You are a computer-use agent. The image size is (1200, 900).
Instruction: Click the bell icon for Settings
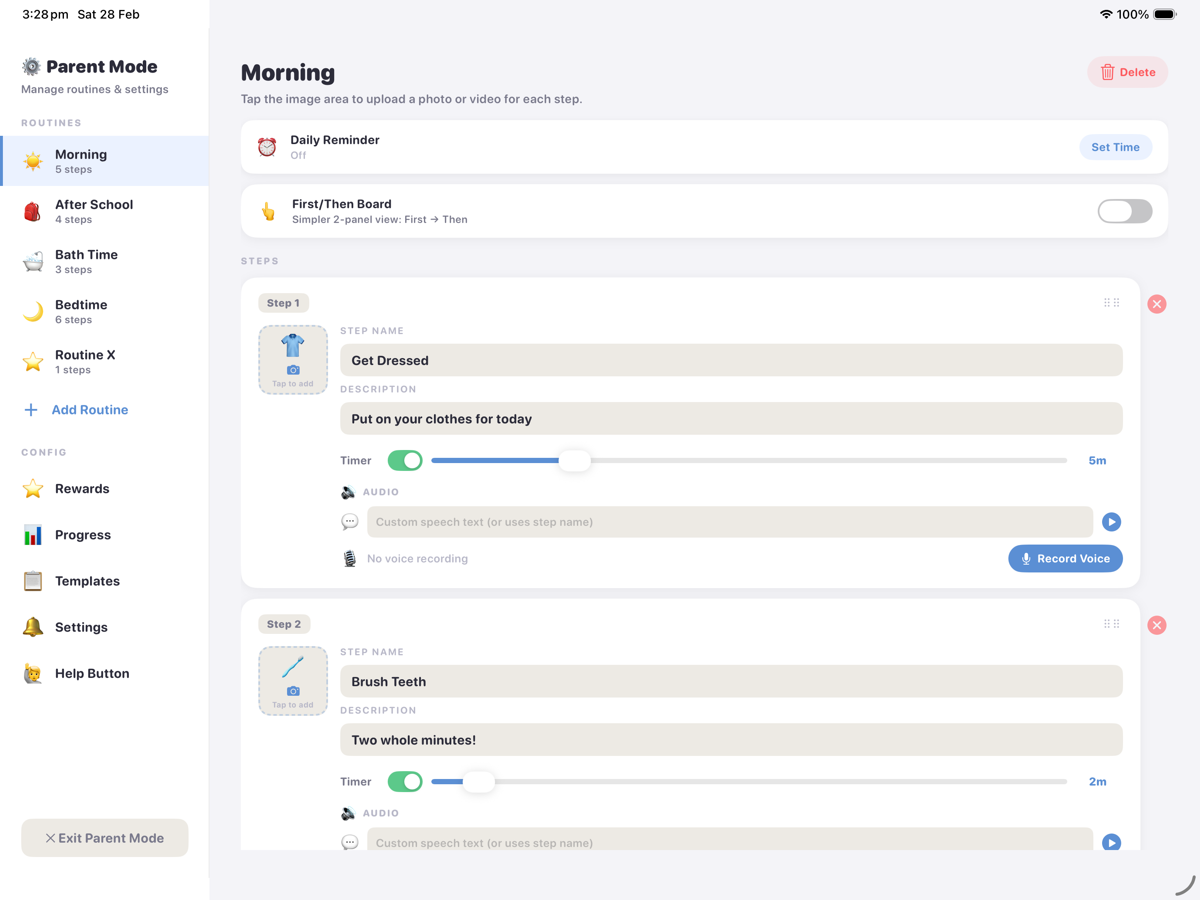click(33, 627)
